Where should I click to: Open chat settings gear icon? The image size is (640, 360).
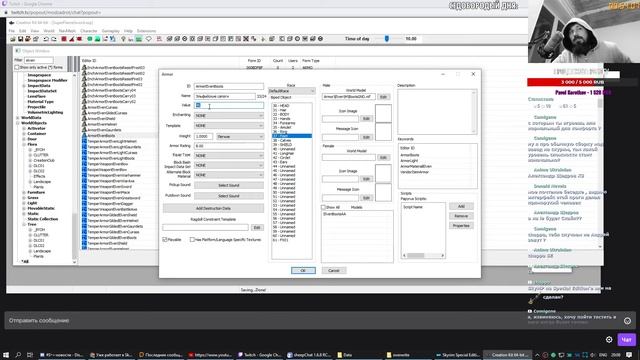(609, 340)
